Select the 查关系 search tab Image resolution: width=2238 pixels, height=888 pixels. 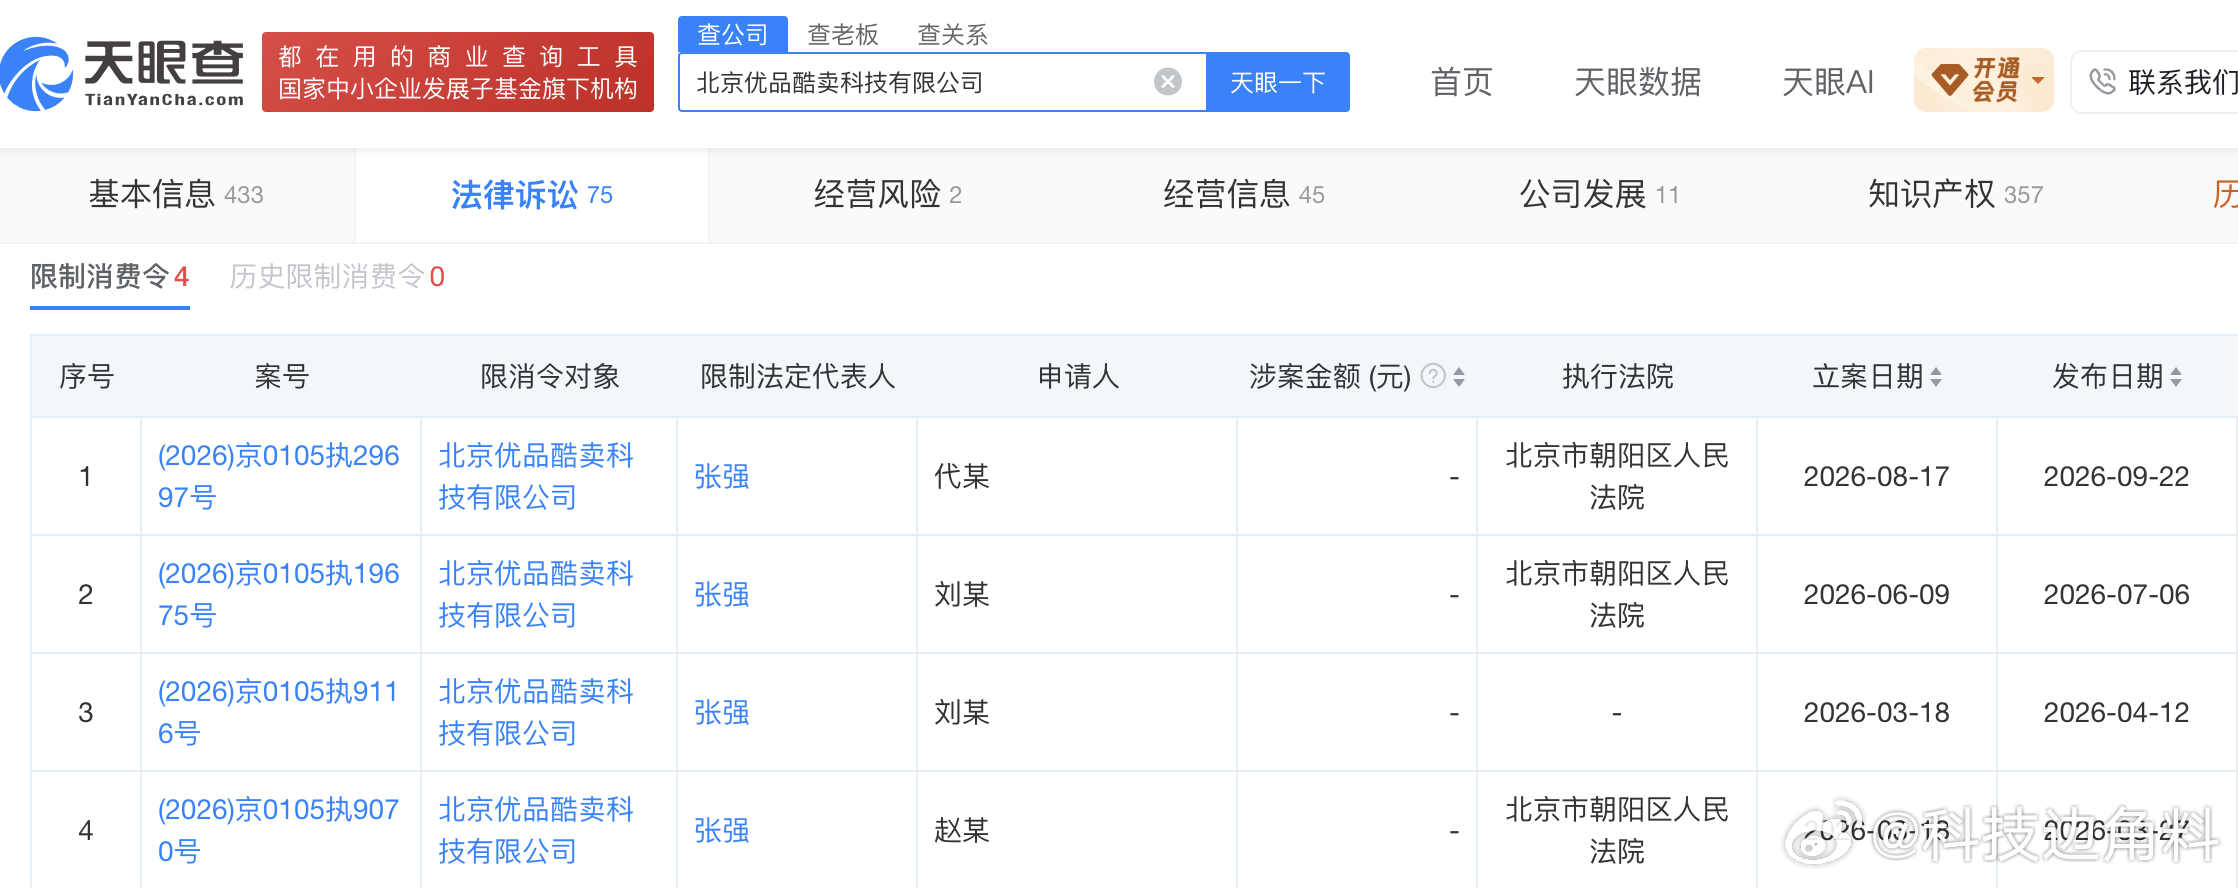(953, 34)
